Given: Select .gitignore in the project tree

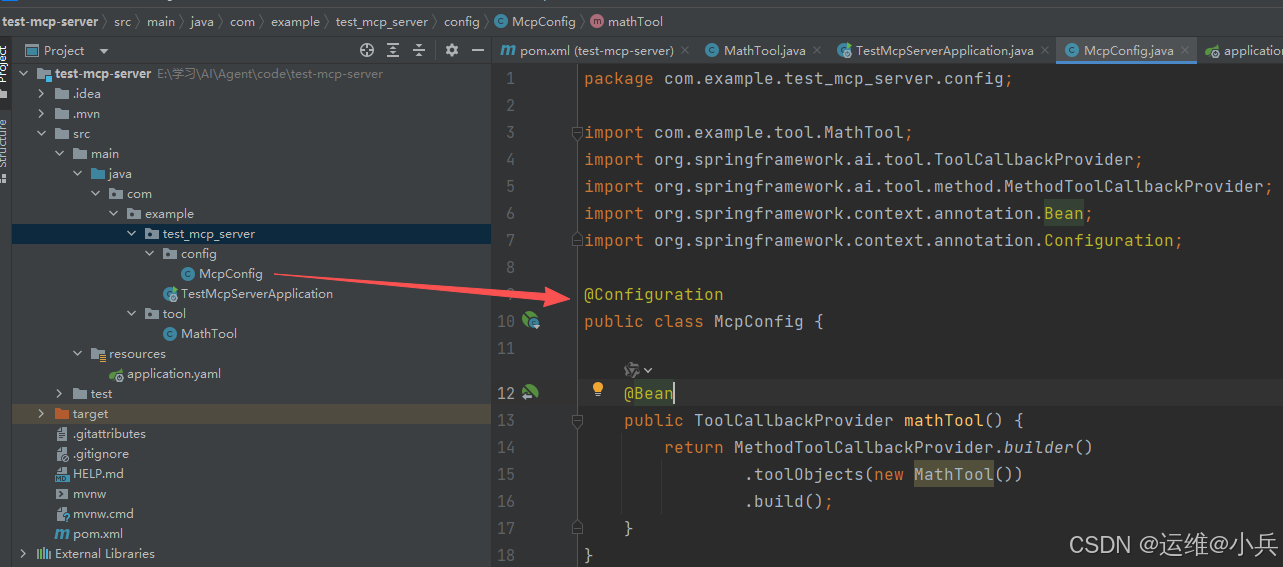Looking at the screenshot, I should point(101,454).
